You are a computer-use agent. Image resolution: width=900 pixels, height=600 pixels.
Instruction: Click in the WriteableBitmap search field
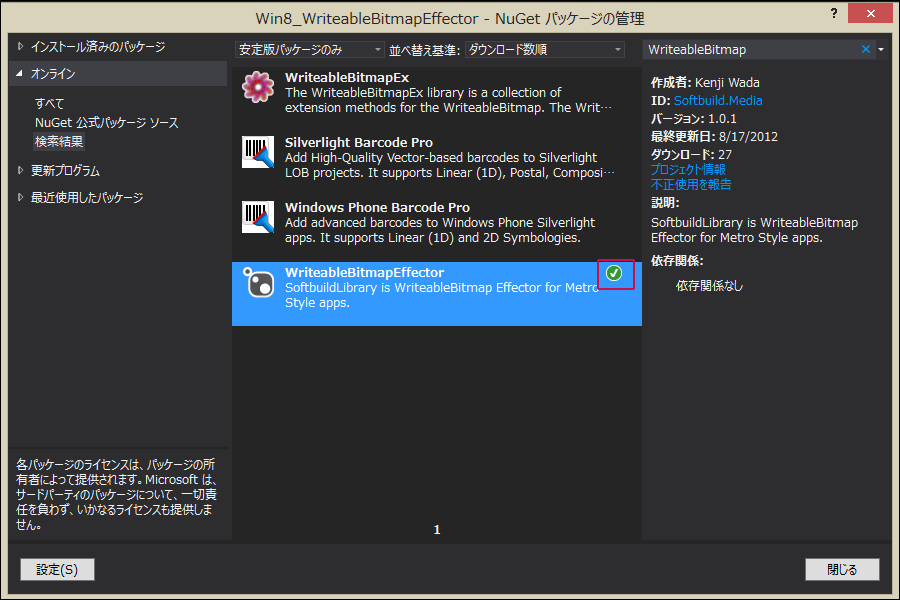pyautogui.click(x=751, y=50)
